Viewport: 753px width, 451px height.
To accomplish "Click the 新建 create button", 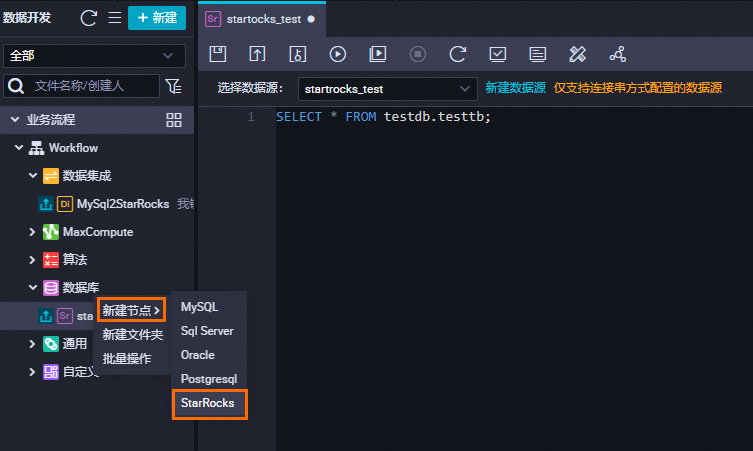I will point(157,18).
